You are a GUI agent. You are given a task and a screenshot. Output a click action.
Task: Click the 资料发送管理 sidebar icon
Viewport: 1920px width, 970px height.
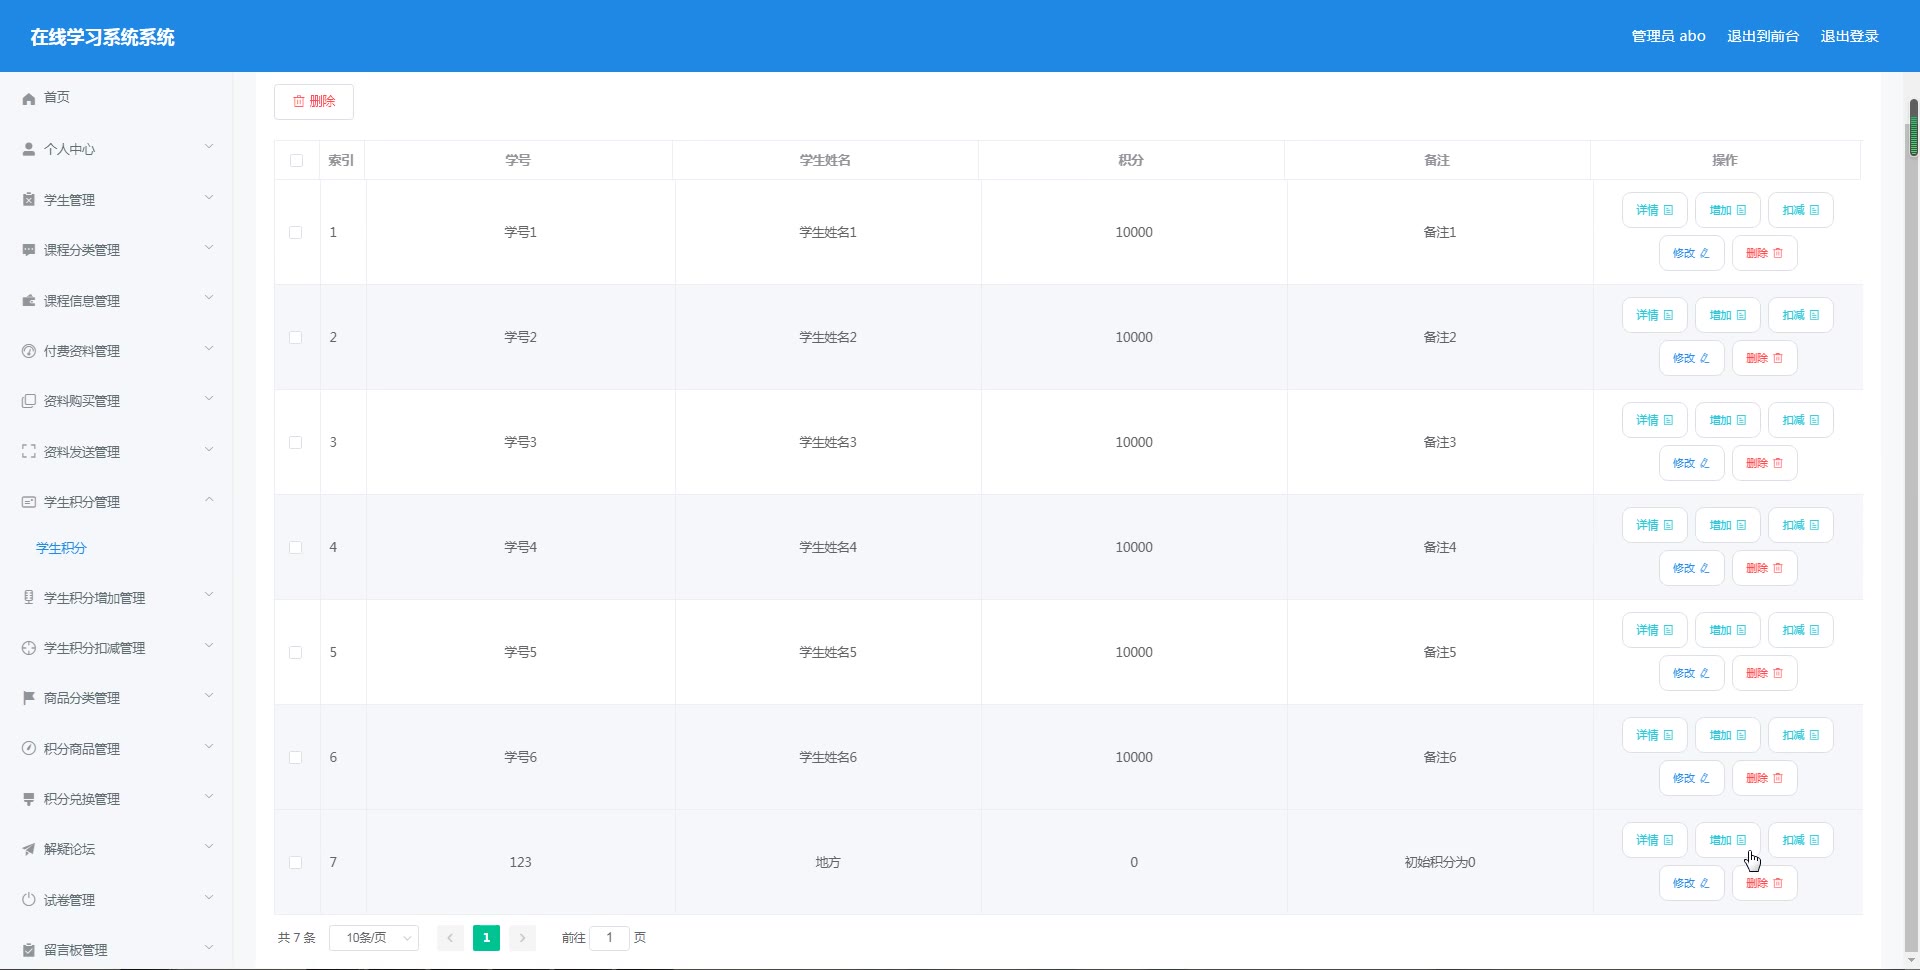click(29, 452)
